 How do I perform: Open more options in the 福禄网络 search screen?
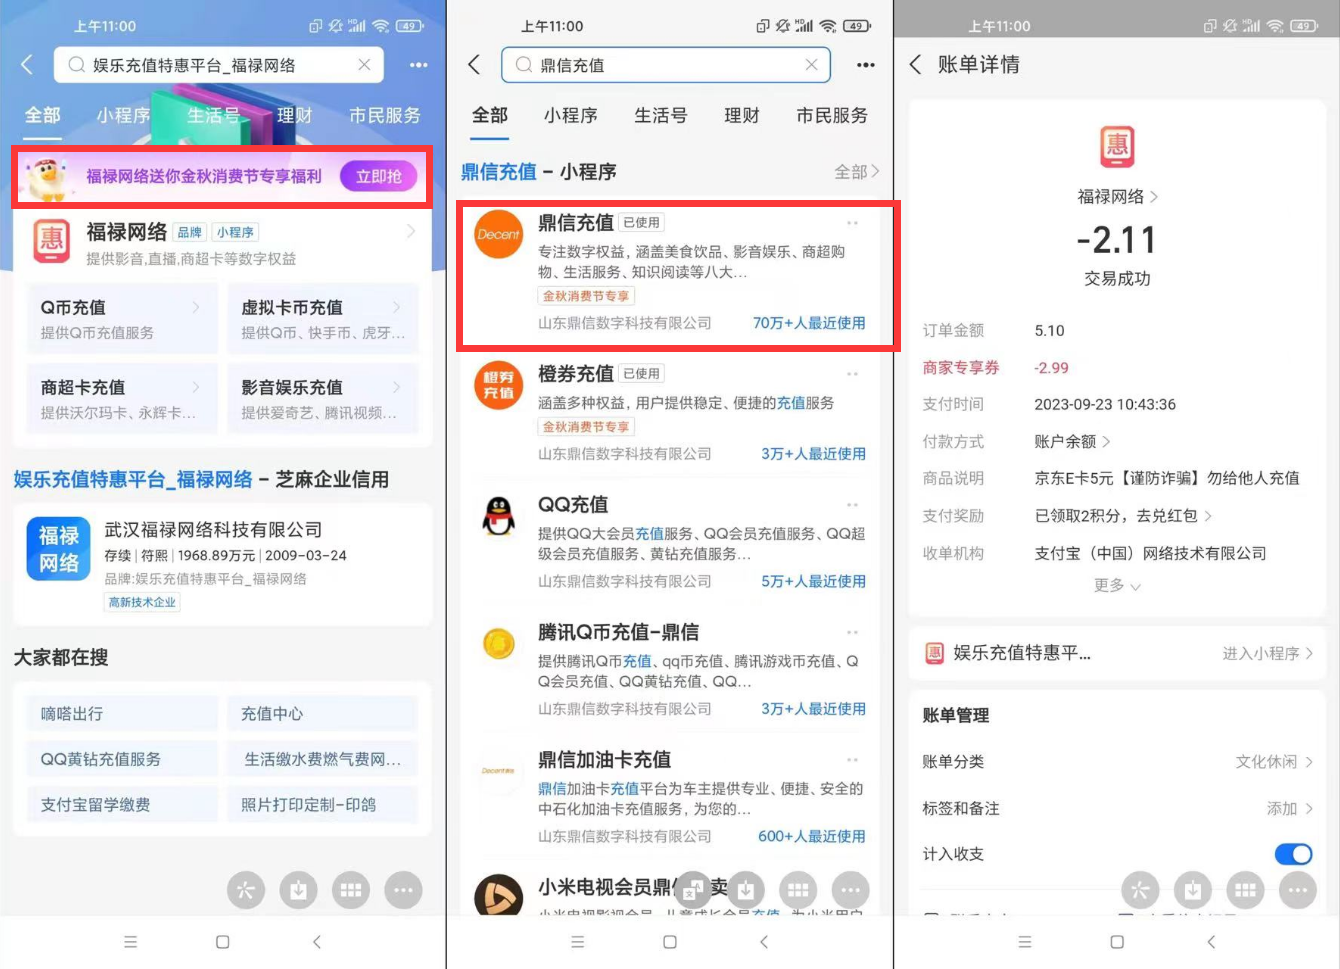418,65
